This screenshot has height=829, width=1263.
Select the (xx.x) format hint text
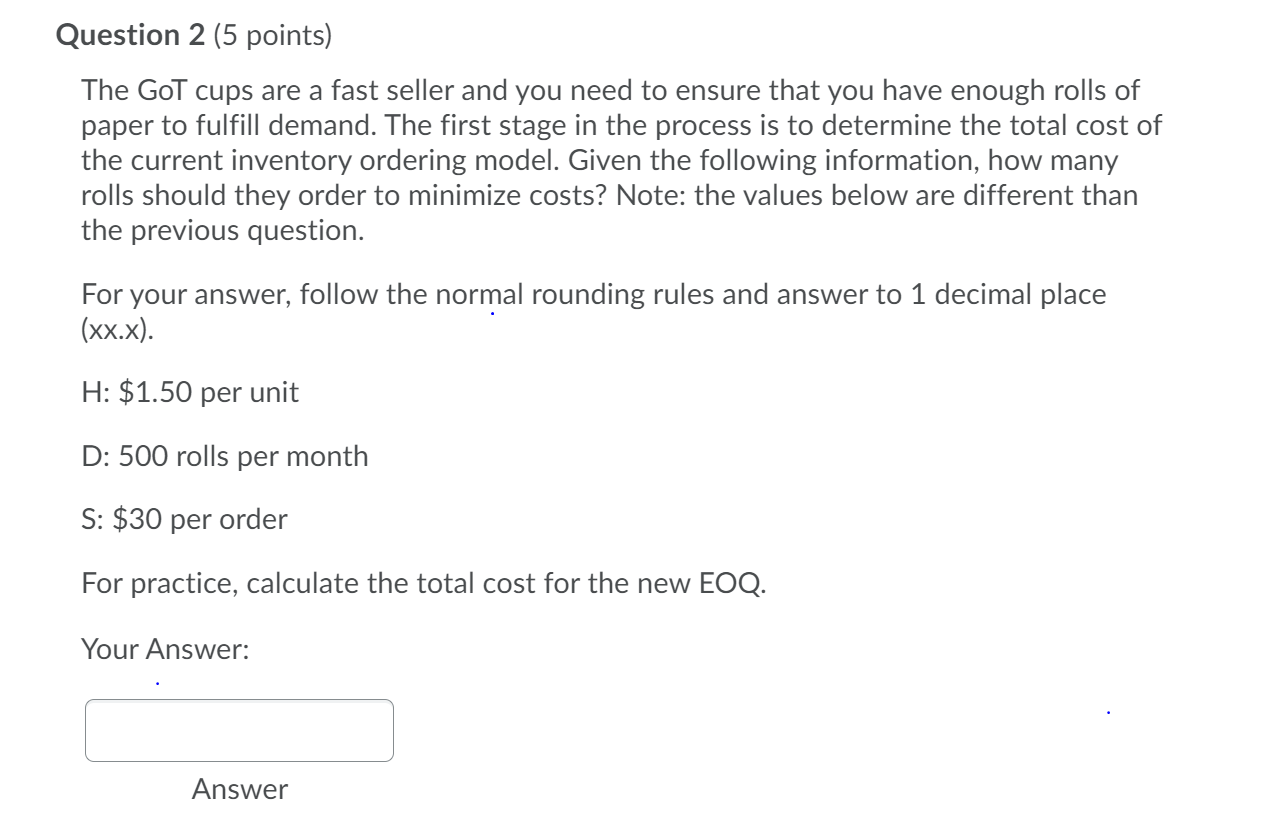[x=119, y=329]
